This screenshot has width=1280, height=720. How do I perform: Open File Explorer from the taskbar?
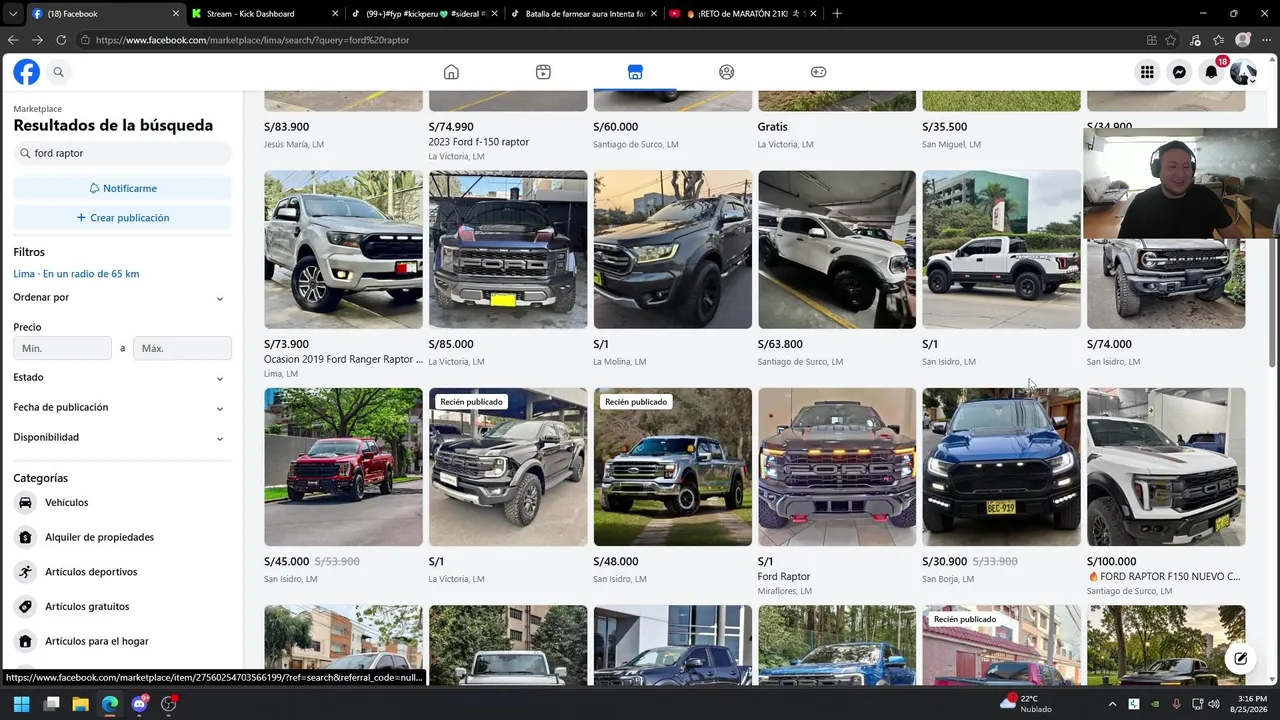point(81,704)
